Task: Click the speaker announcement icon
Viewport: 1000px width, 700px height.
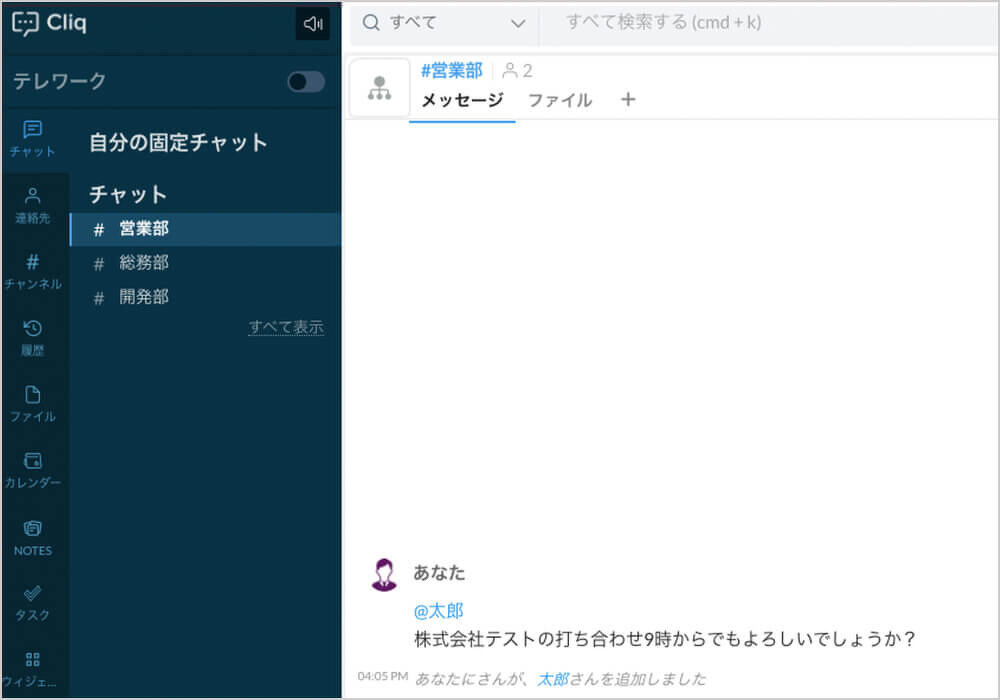Action: pyautogui.click(x=312, y=24)
